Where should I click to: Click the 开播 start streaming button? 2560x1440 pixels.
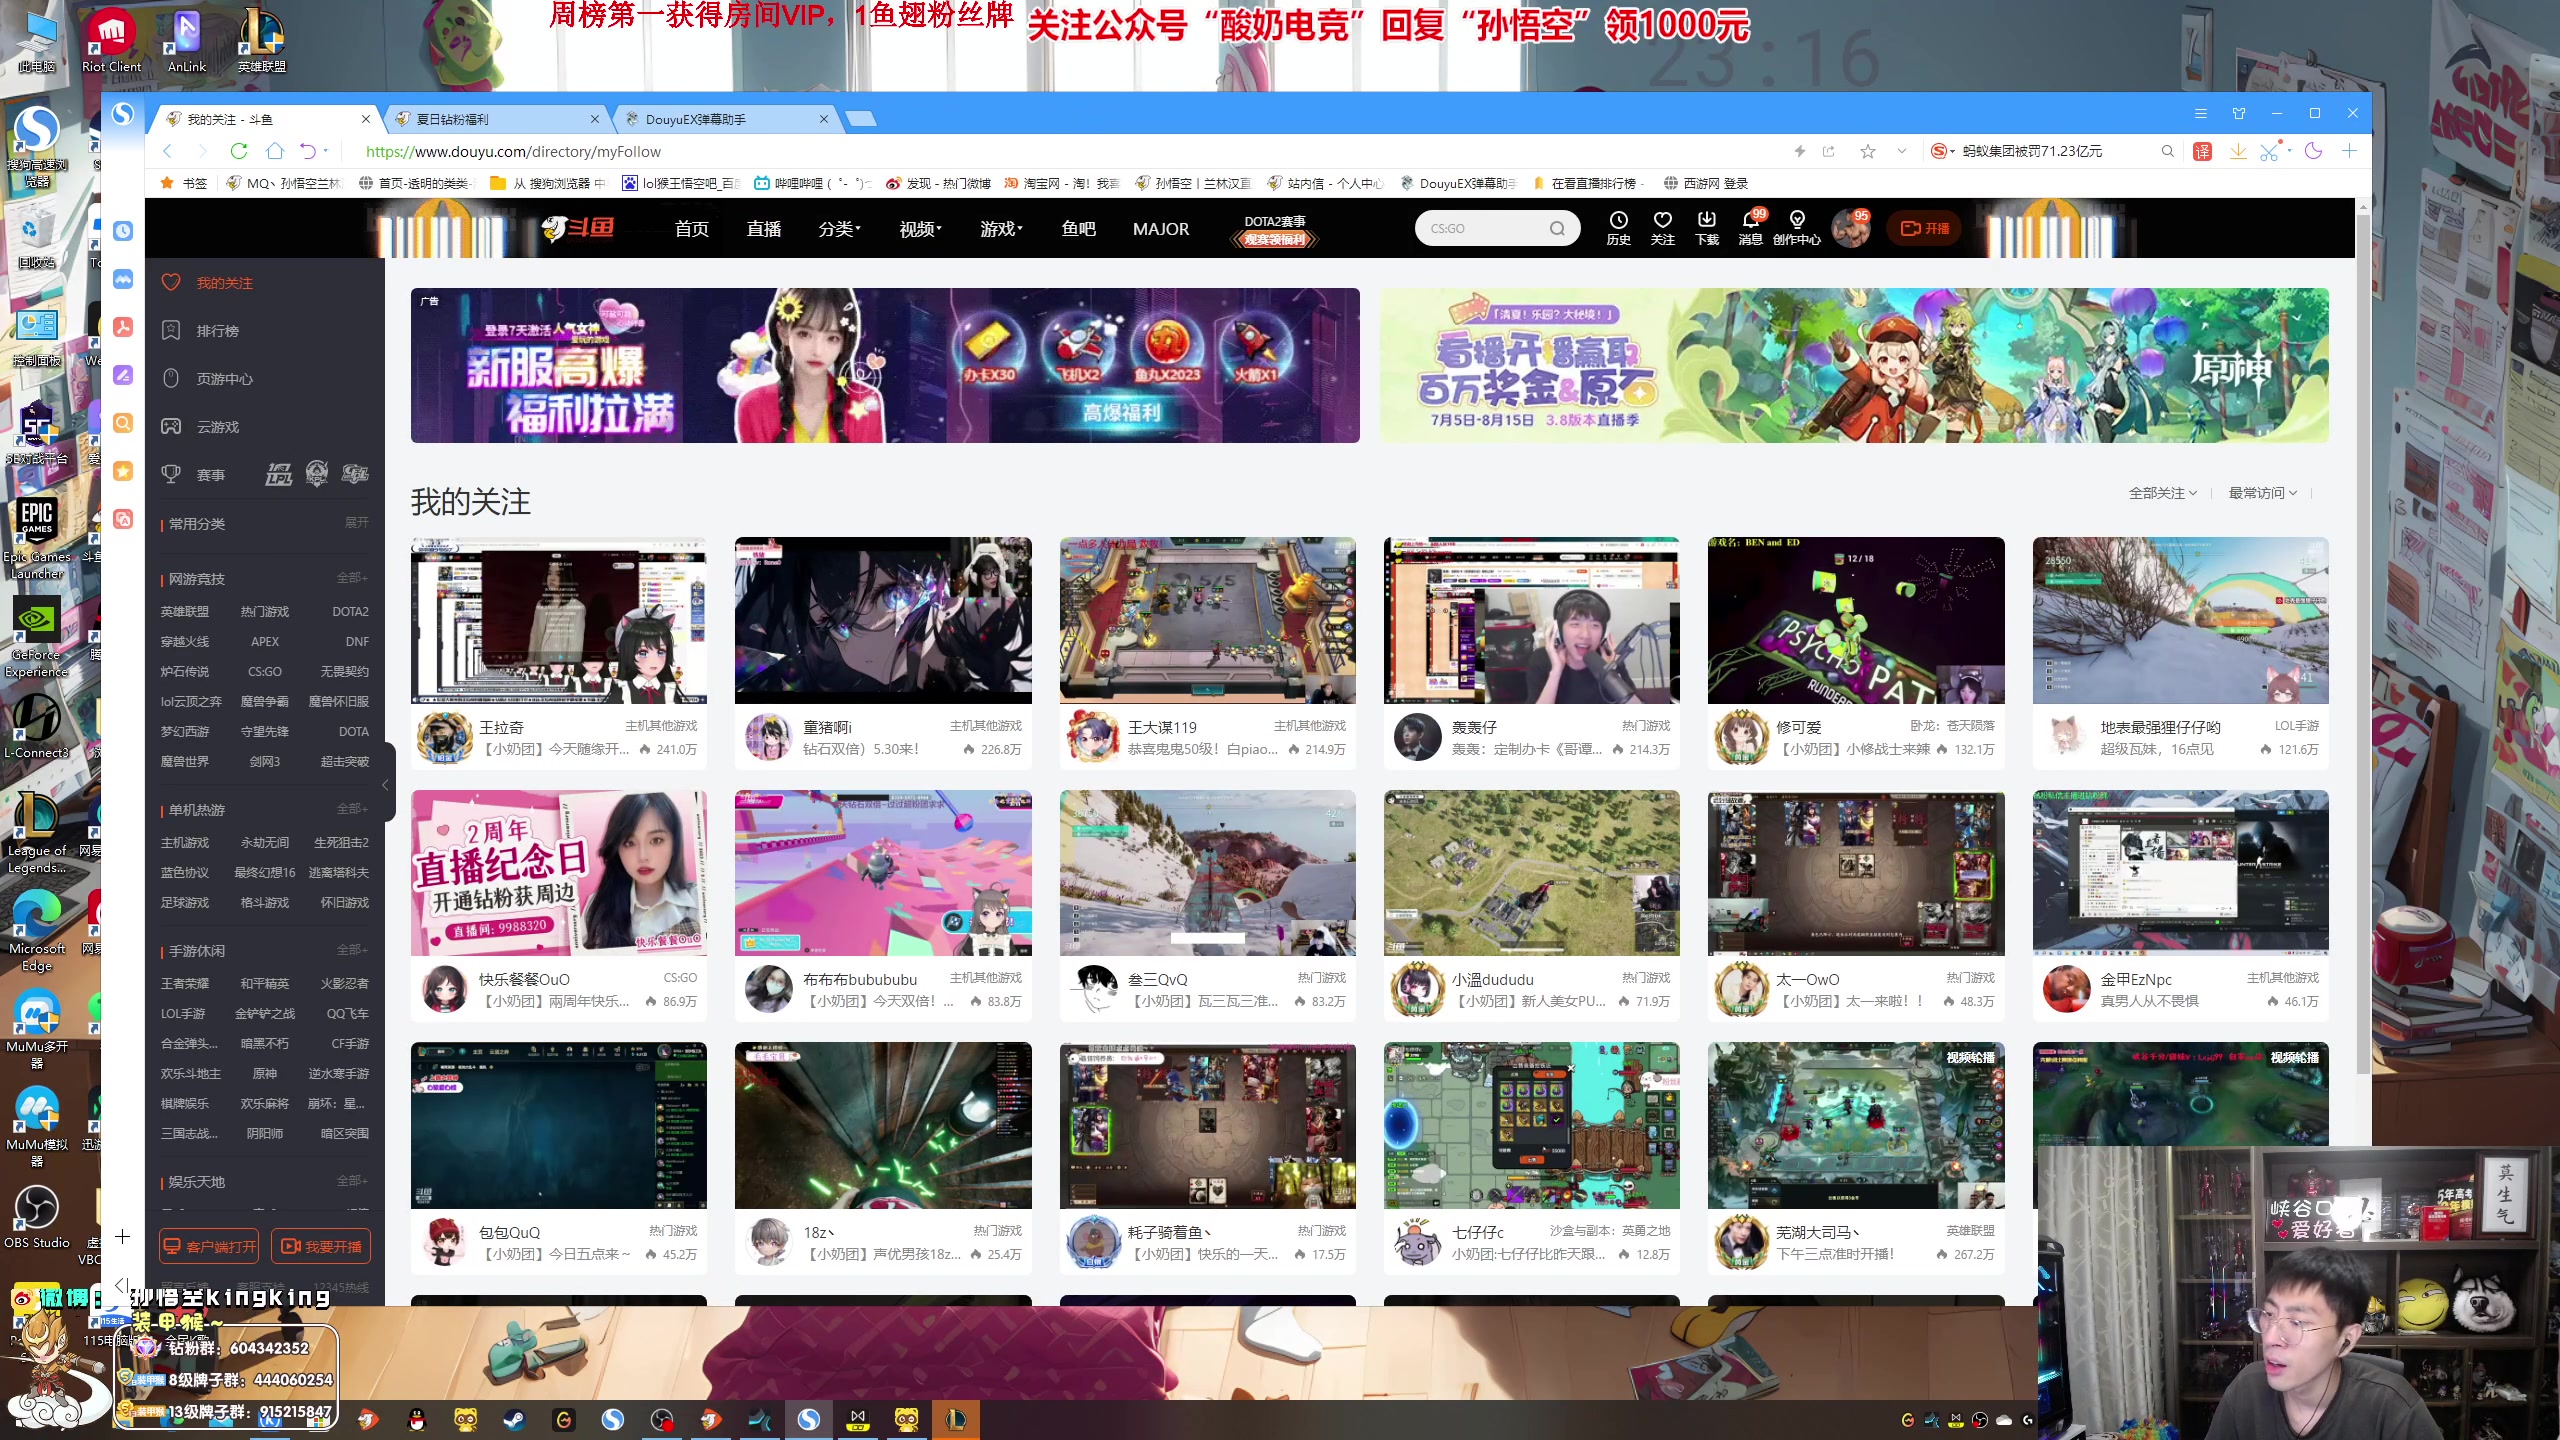click(1925, 228)
